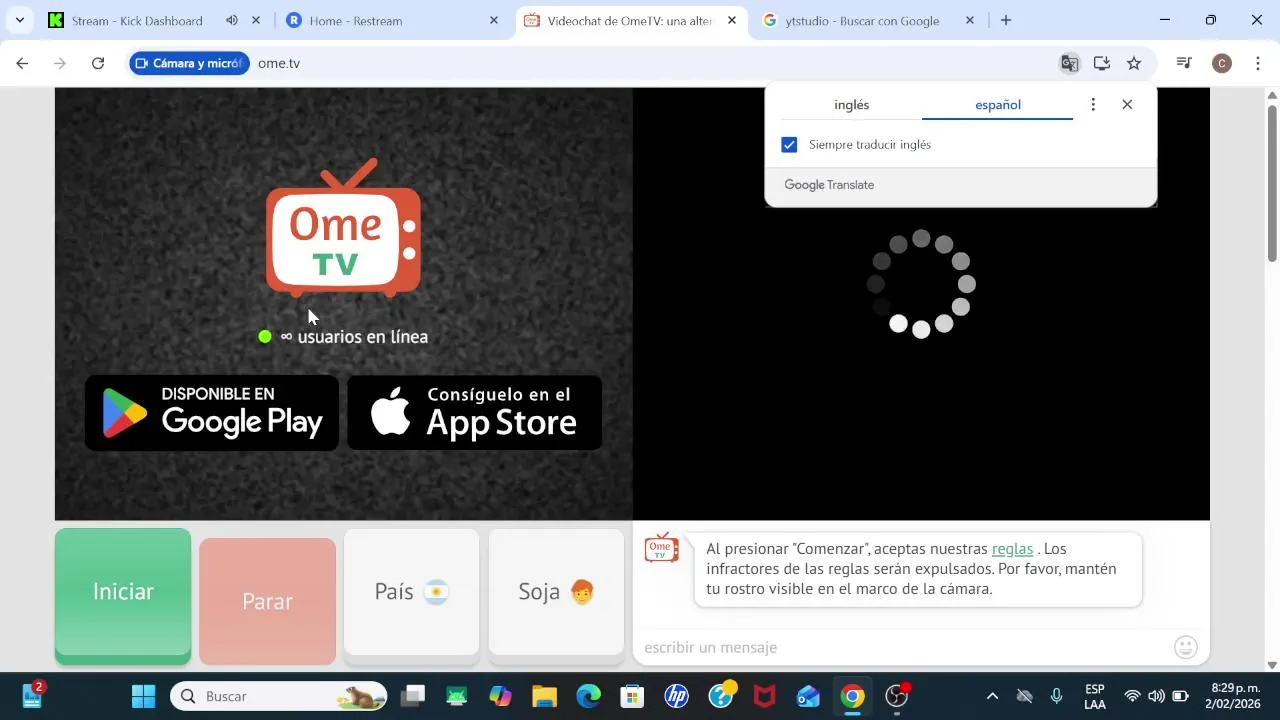The width and height of the screenshot is (1280, 720).
Task: Open File Explorer from taskbar
Action: coord(544,696)
